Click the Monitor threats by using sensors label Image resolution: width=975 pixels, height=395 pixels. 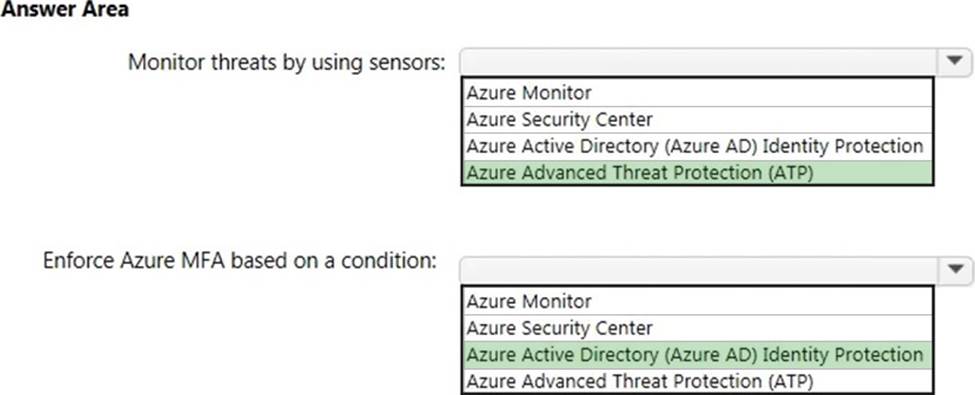pyautogui.click(x=287, y=62)
